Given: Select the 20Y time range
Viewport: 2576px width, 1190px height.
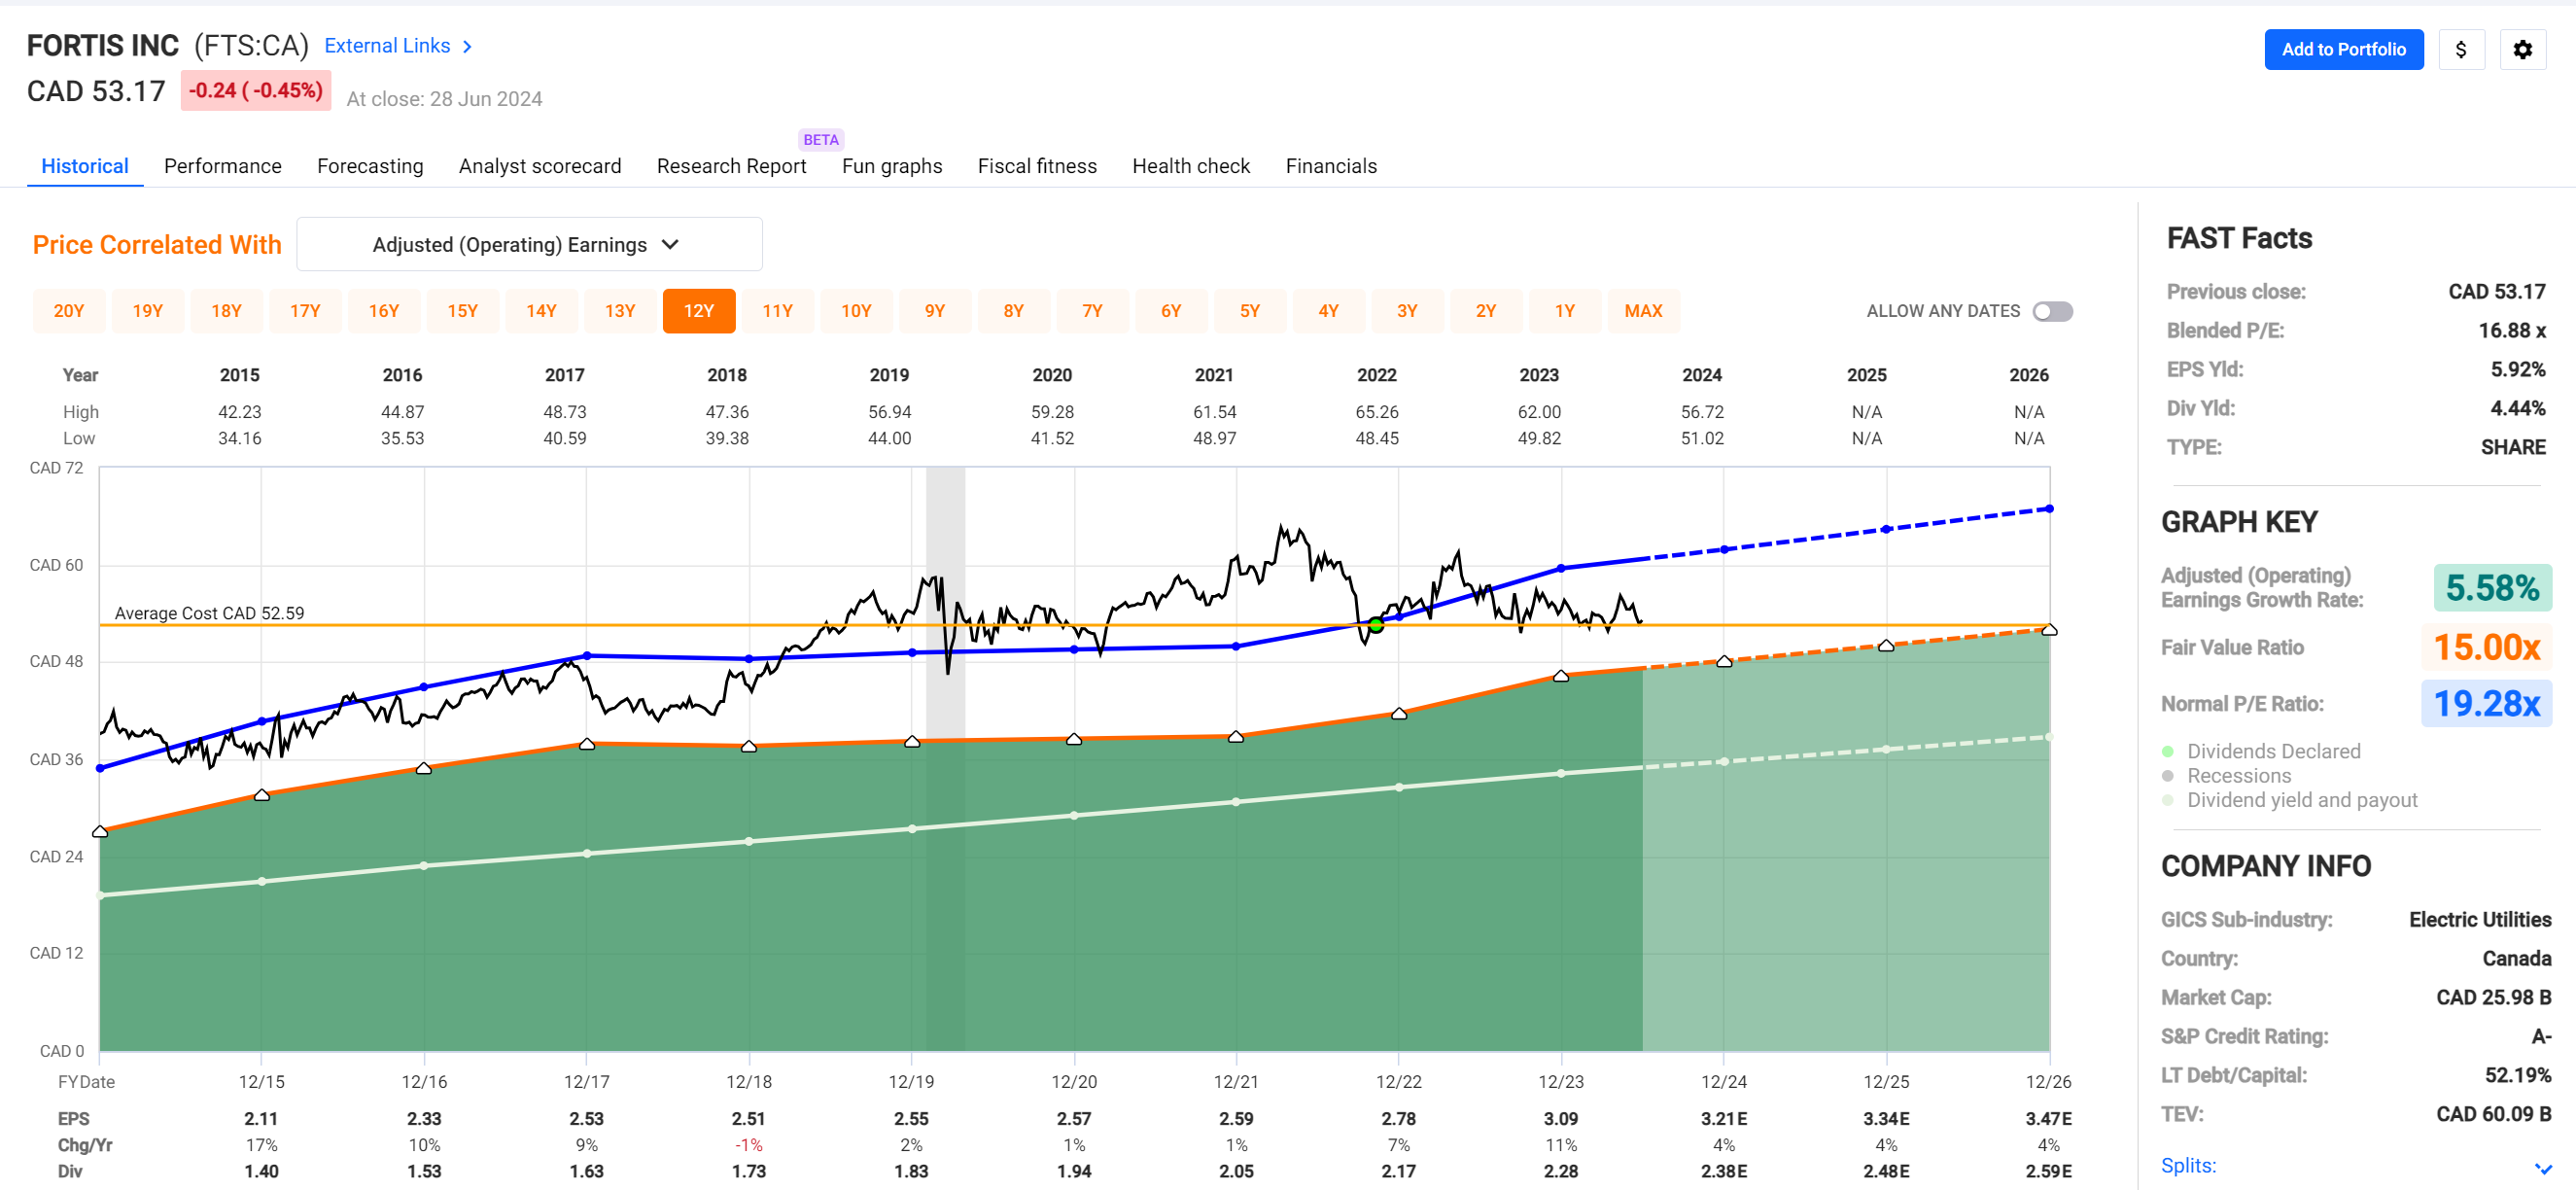Looking at the screenshot, I should tap(68, 311).
